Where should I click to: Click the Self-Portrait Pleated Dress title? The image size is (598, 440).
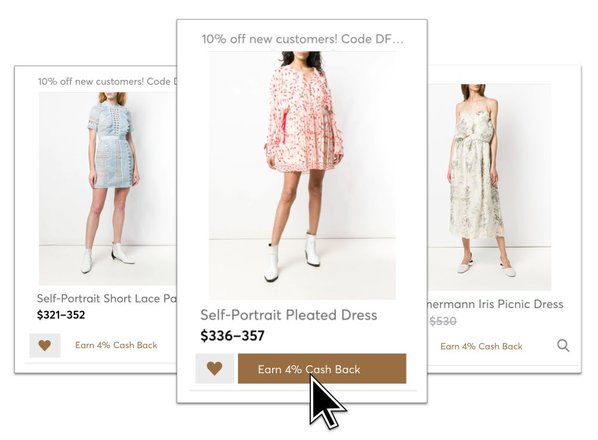pyautogui.click(x=289, y=315)
